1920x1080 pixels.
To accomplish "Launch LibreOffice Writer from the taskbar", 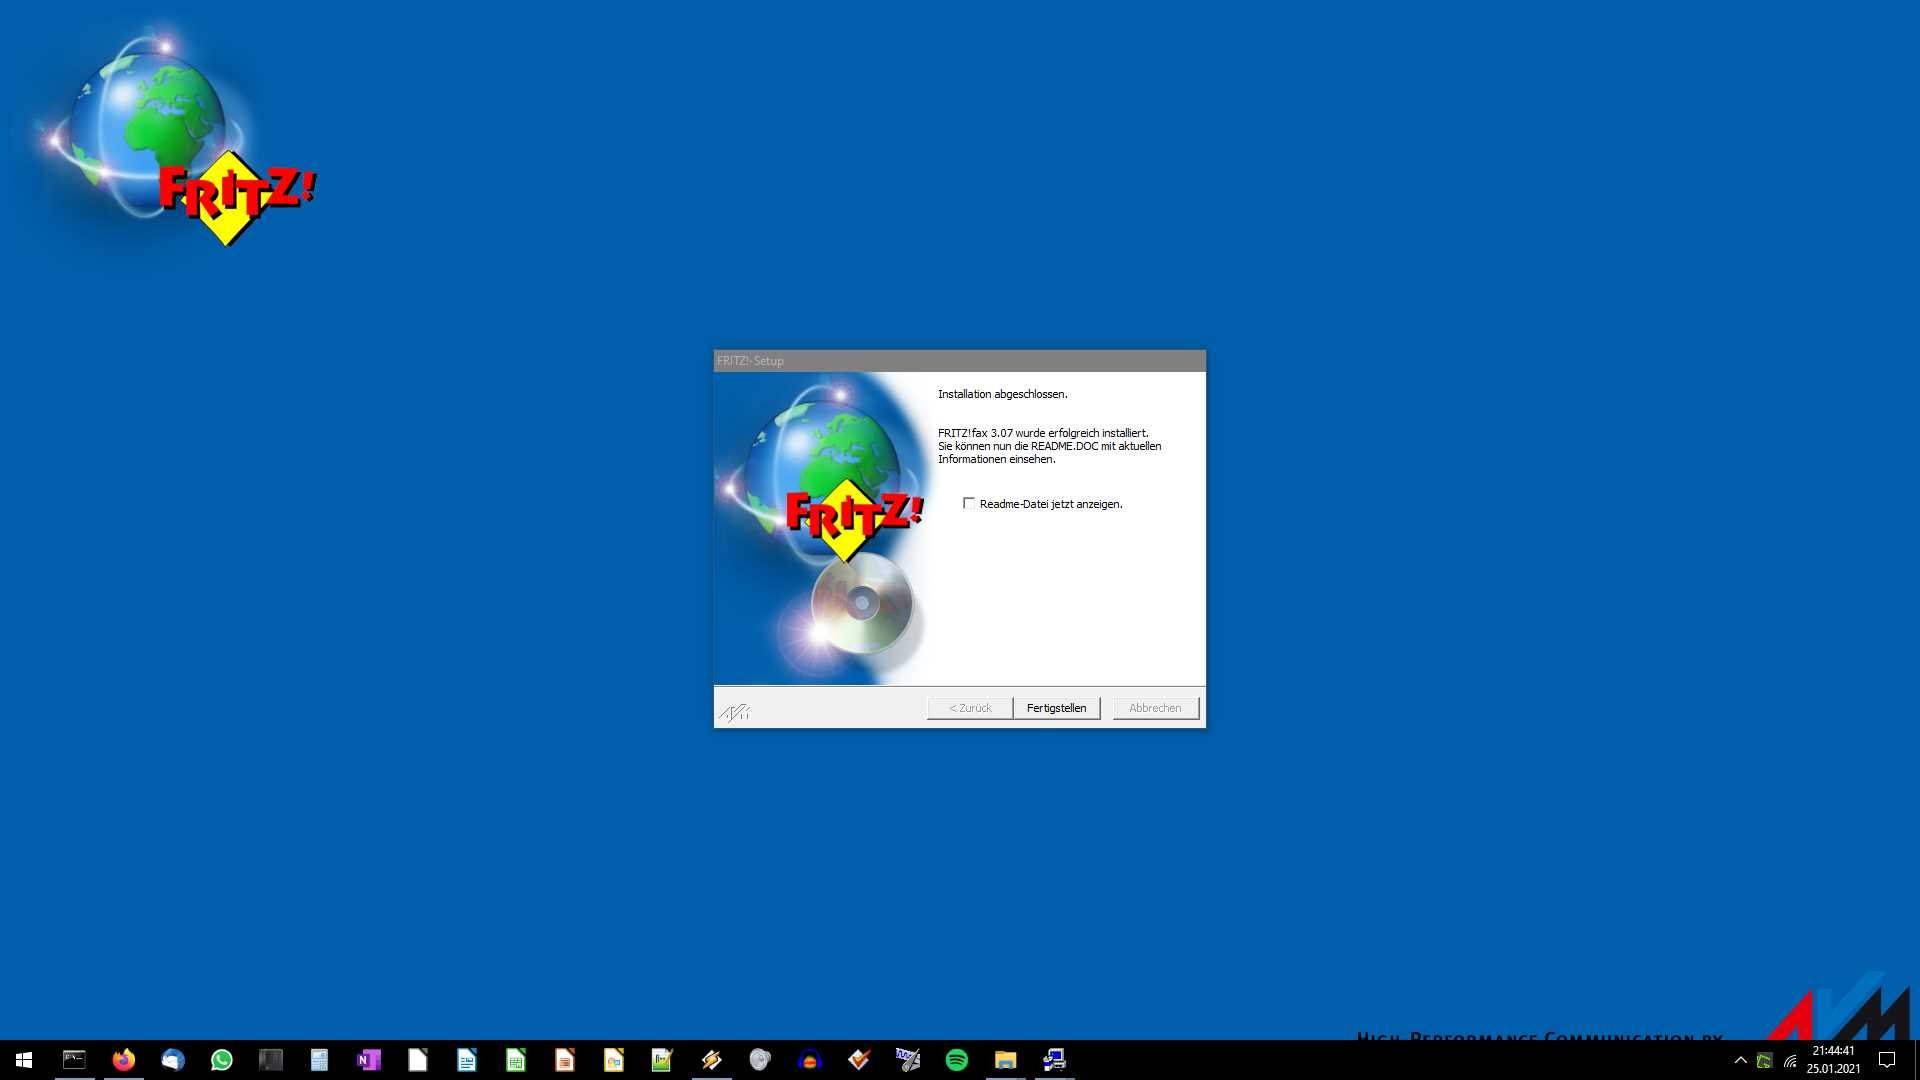I will (466, 1060).
